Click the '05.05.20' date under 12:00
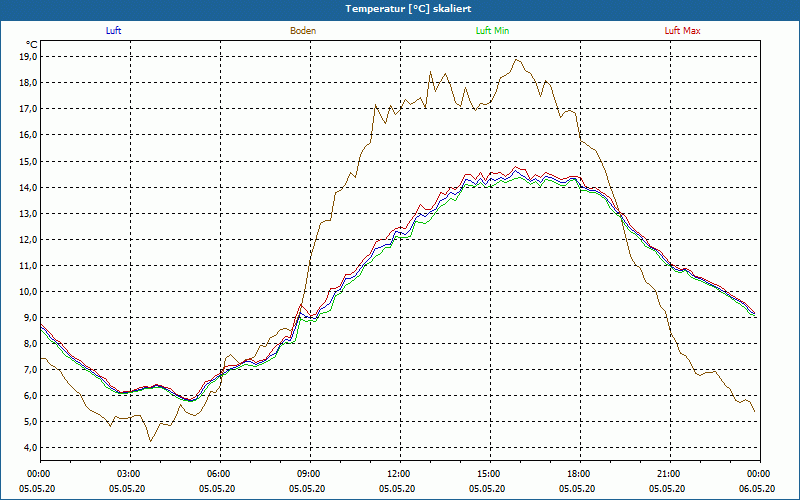 tap(397, 488)
